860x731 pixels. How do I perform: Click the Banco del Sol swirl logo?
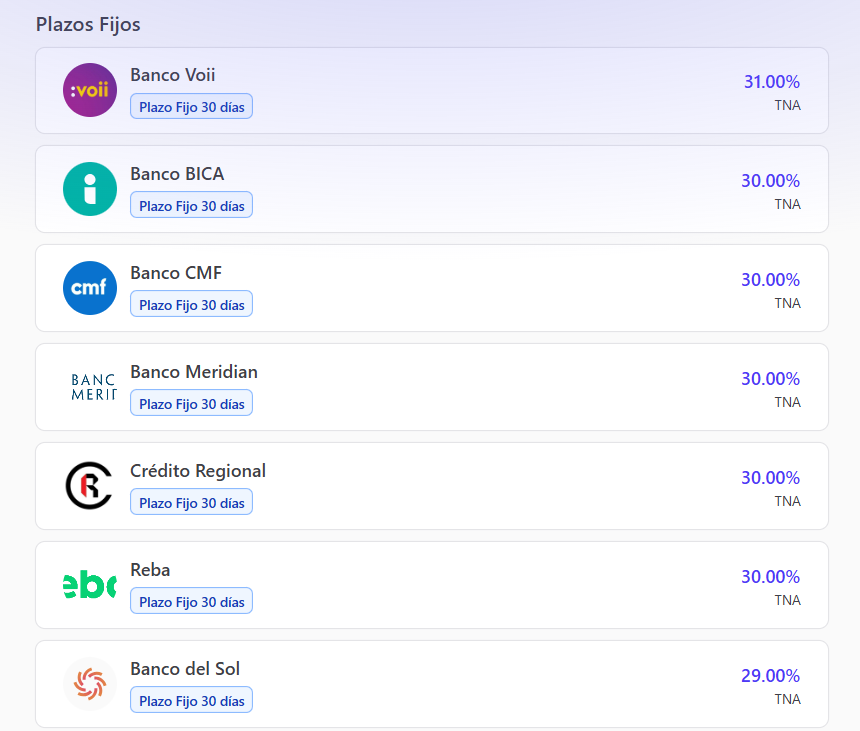(x=90, y=684)
